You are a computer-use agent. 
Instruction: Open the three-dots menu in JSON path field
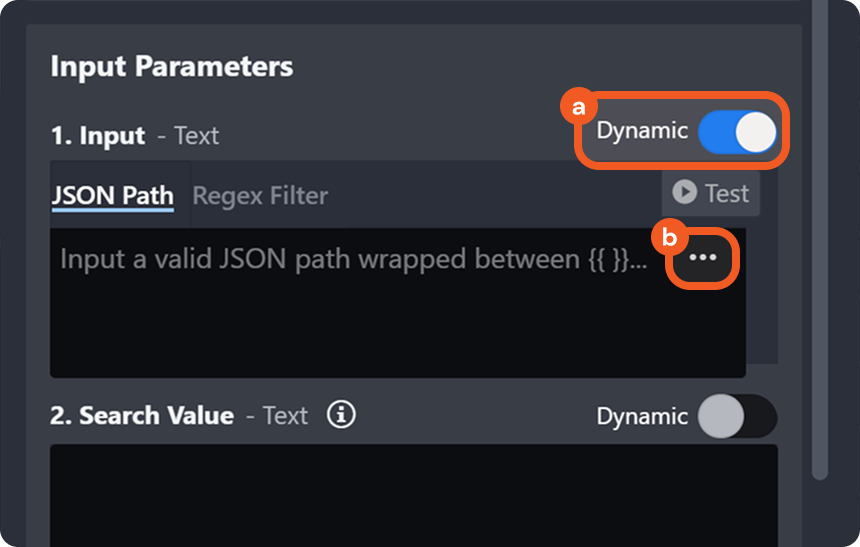704,258
